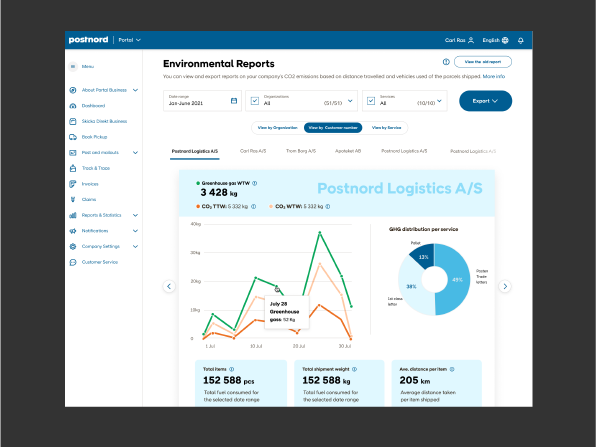This screenshot has height=447, width=597.
Task: Click the Company Settings gear icon
Action: [x=73, y=246]
